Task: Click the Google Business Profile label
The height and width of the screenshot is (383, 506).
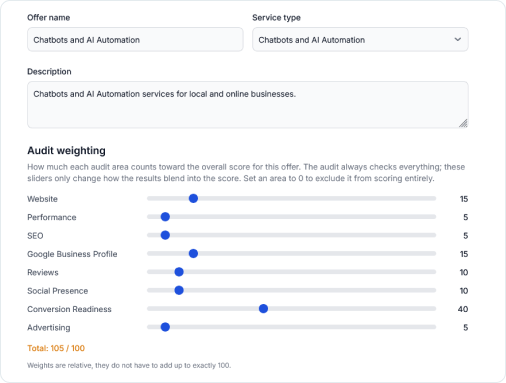Action: (72, 254)
